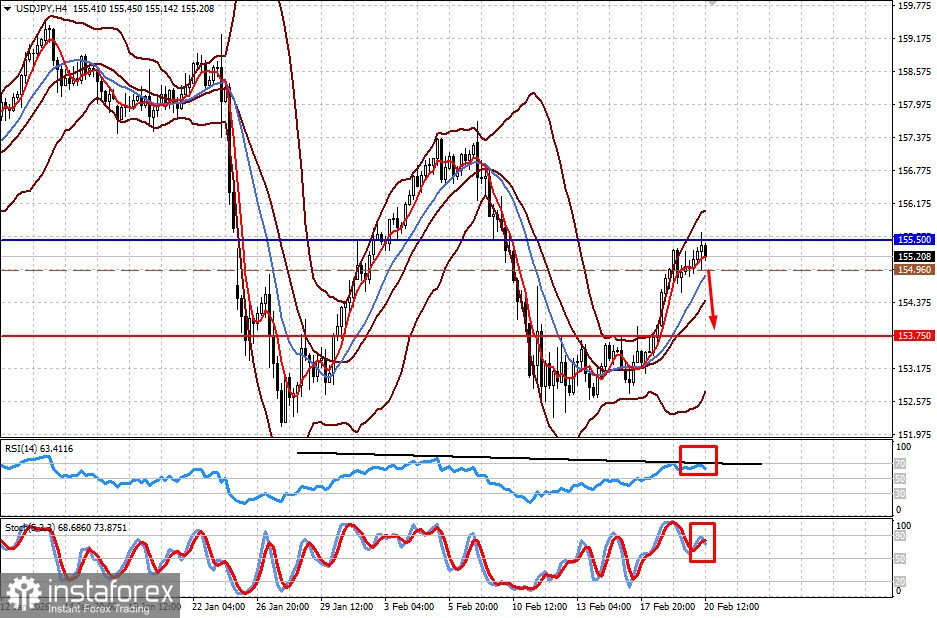Click the 10 Feb 12:00 time label
This screenshot has width=937, height=618.
540,607
